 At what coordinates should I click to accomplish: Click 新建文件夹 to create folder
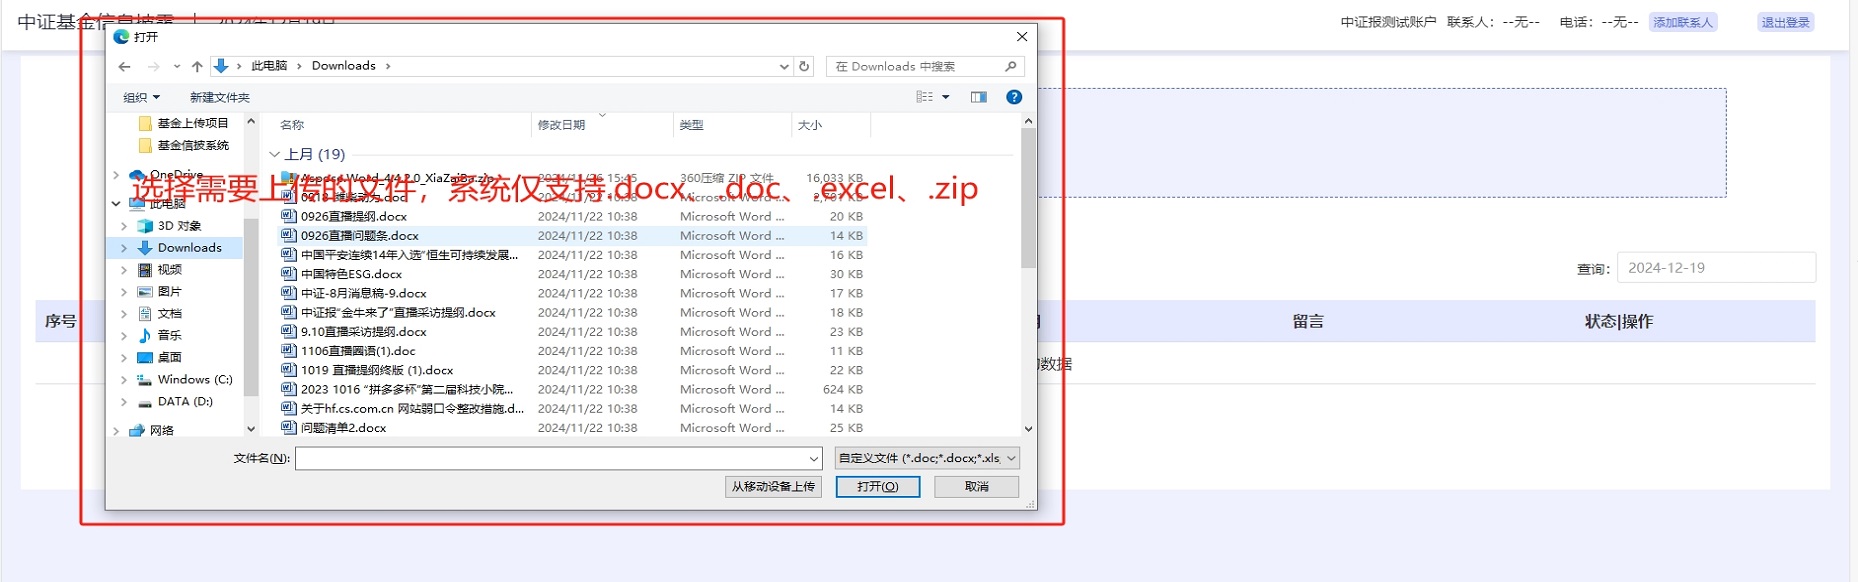tap(219, 97)
